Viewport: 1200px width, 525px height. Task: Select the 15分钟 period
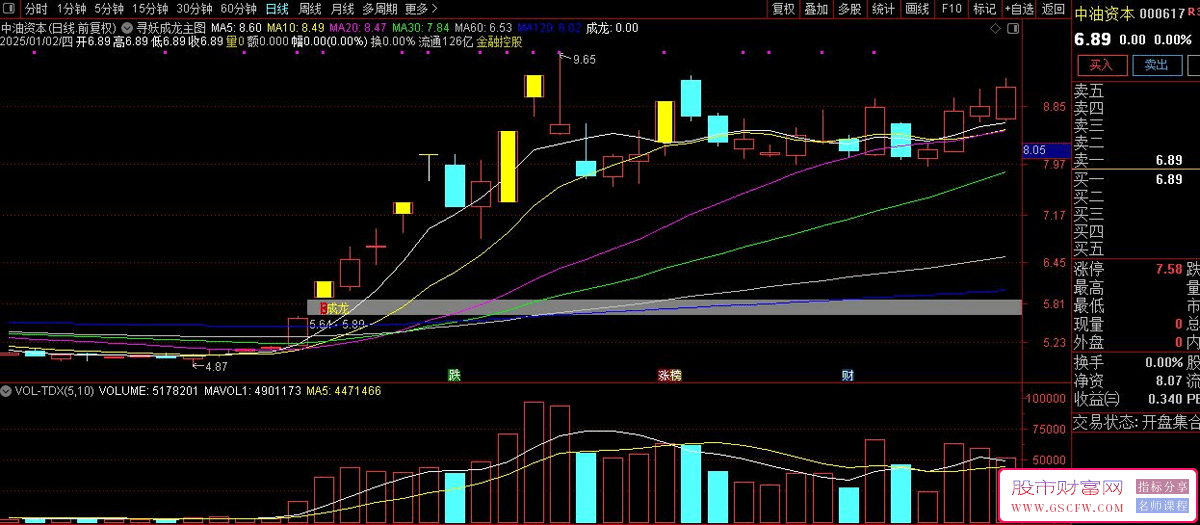click(150, 9)
